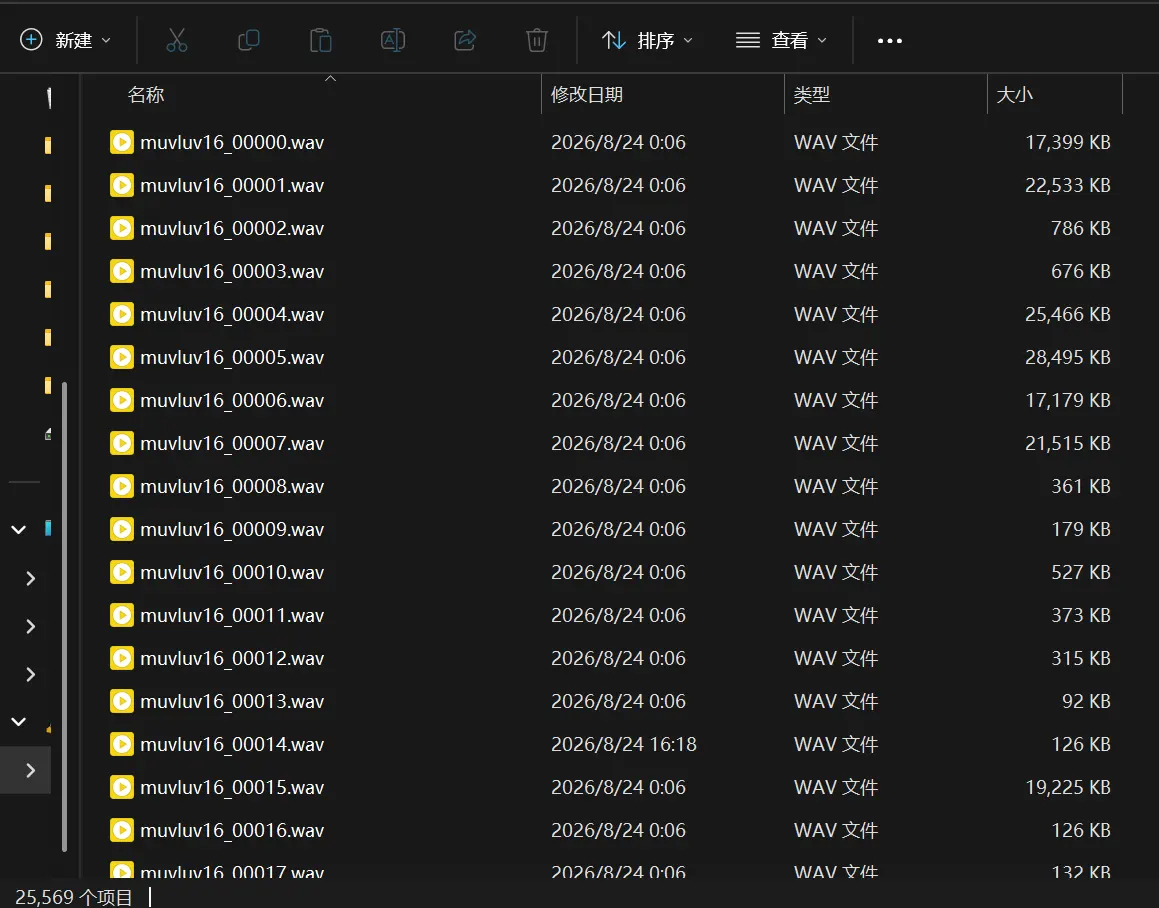The image size is (1159, 908).
Task: Select file name muvluv16_00010.wav
Action: click(232, 572)
